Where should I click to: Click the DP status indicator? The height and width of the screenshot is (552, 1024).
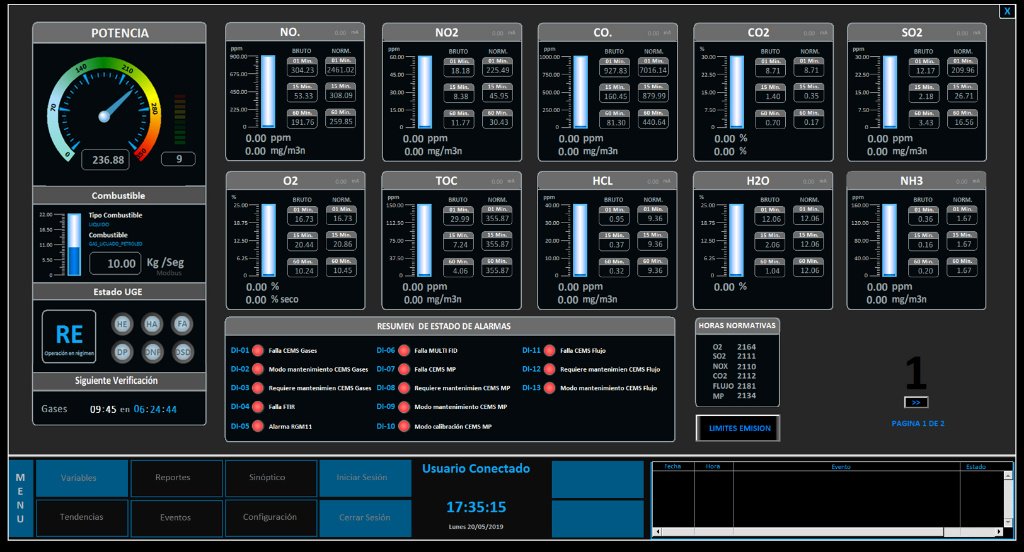tap(122, 351)
